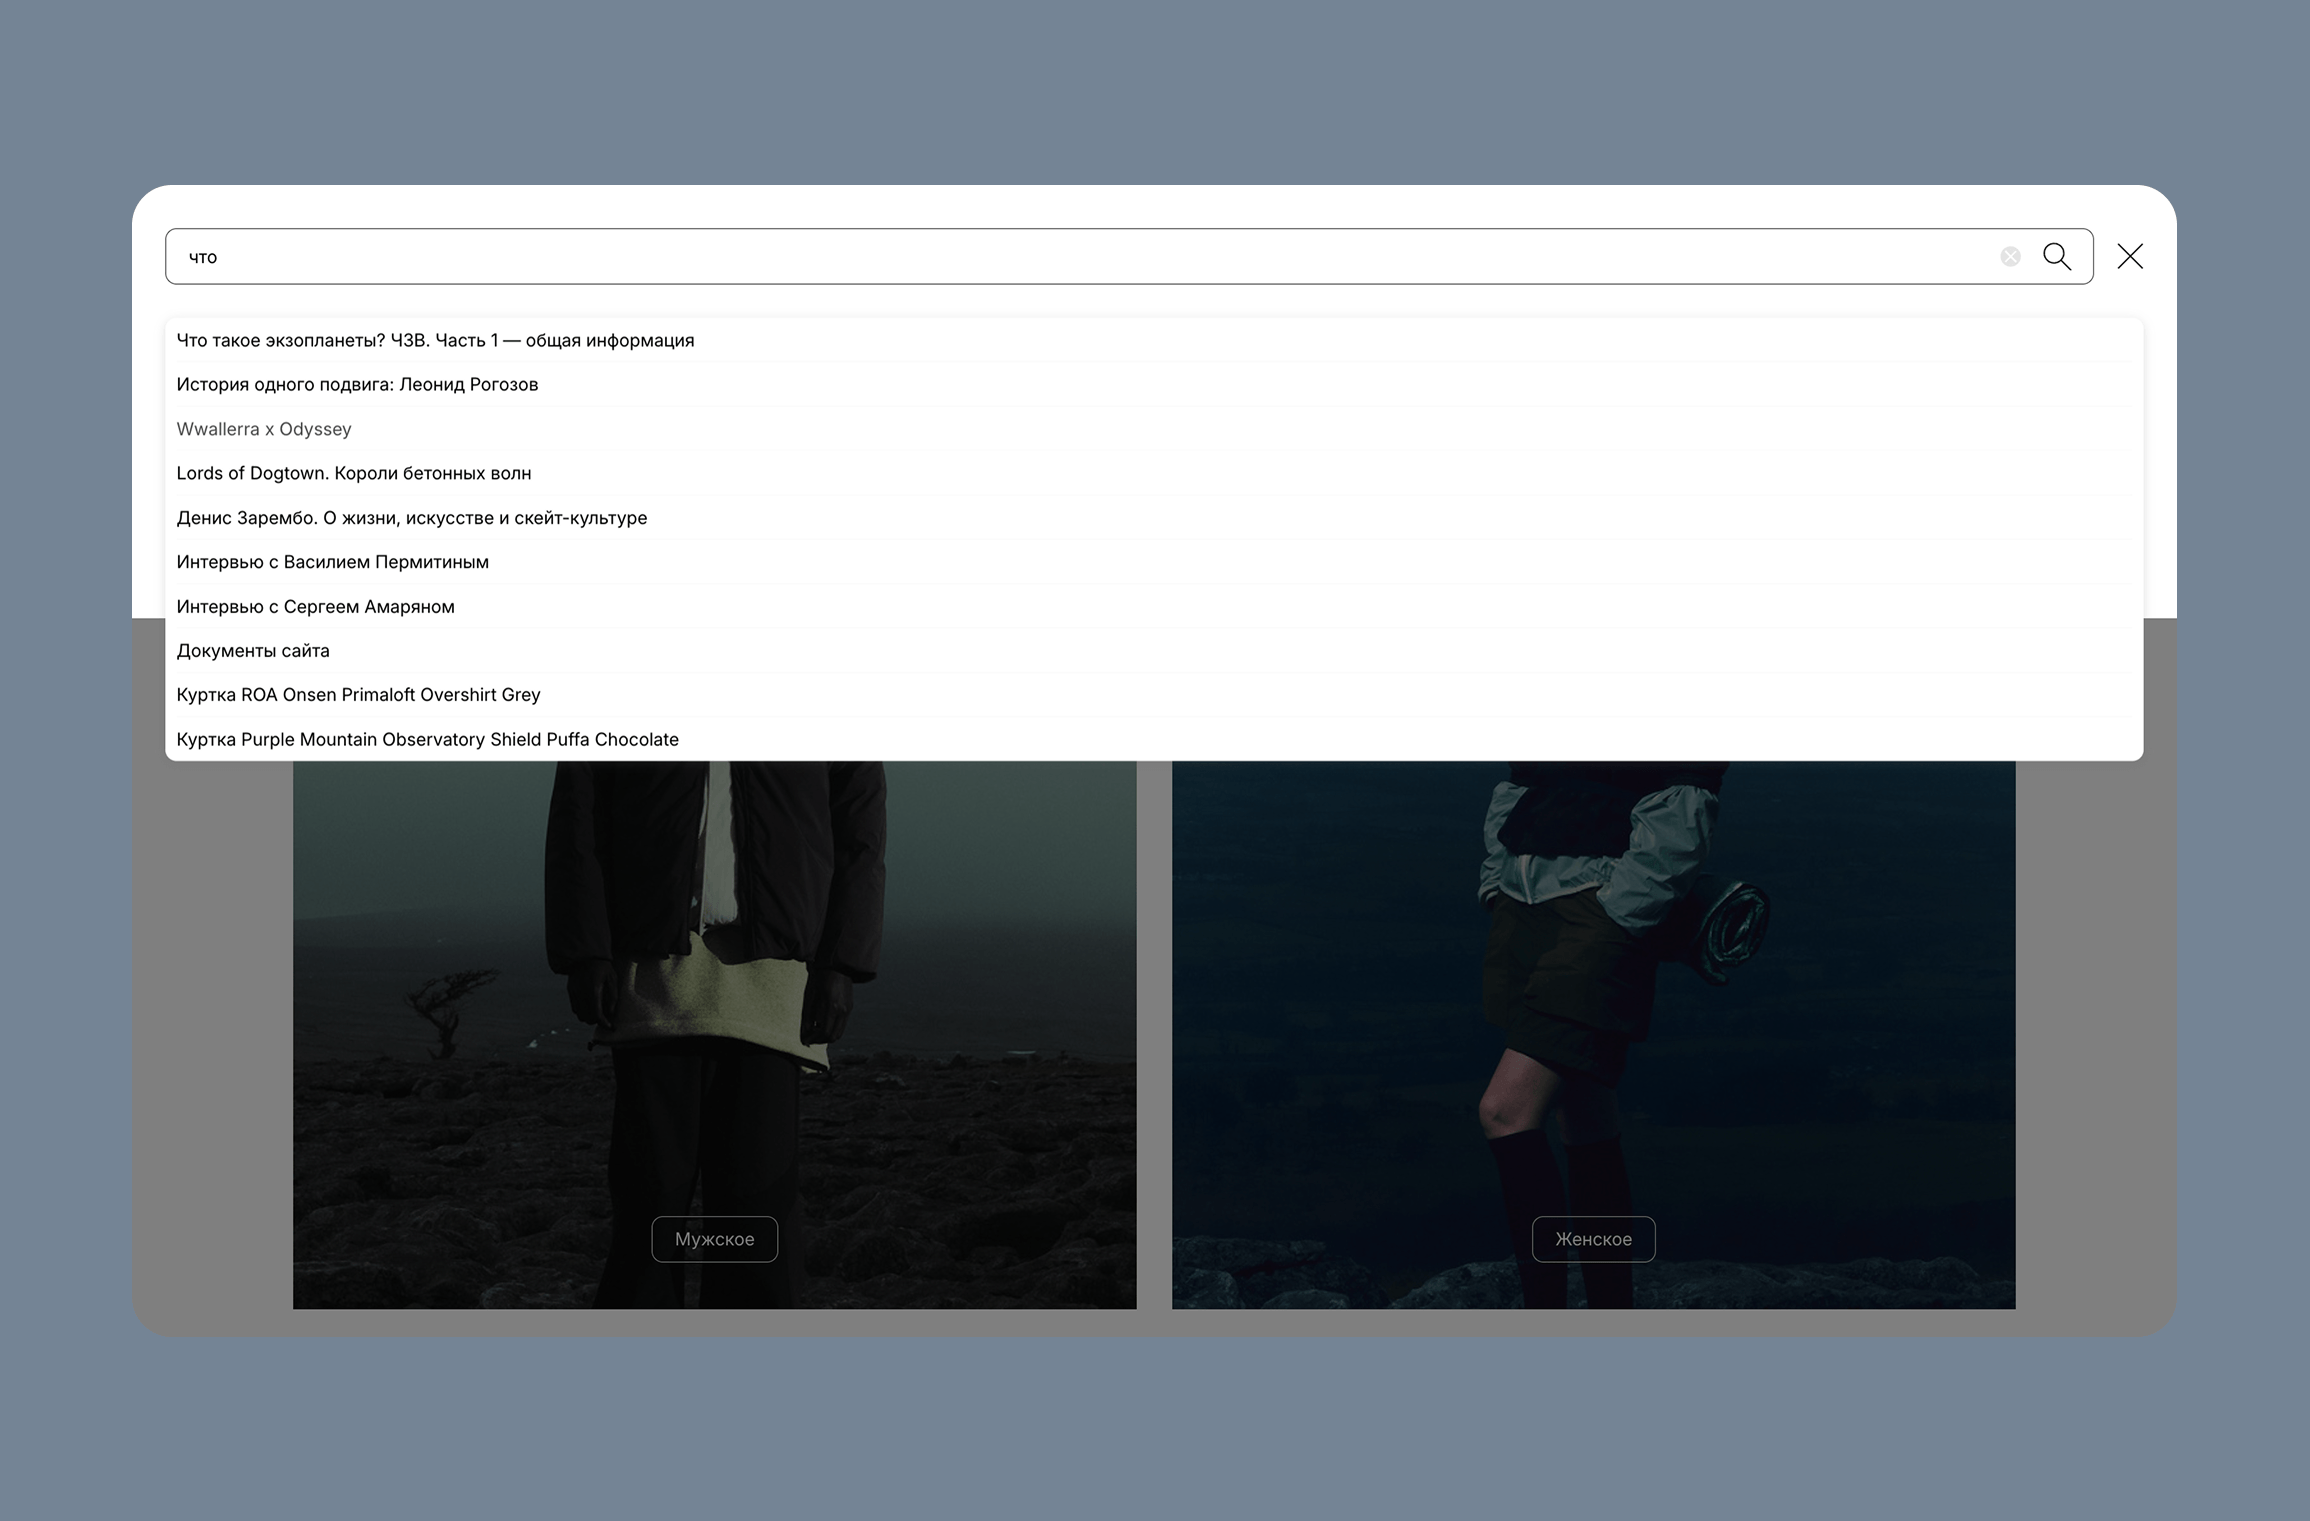Go to "Документы сайта" result
Image resolution: width=2310 pixels, height=1521 pixels.
click(253, 651)
